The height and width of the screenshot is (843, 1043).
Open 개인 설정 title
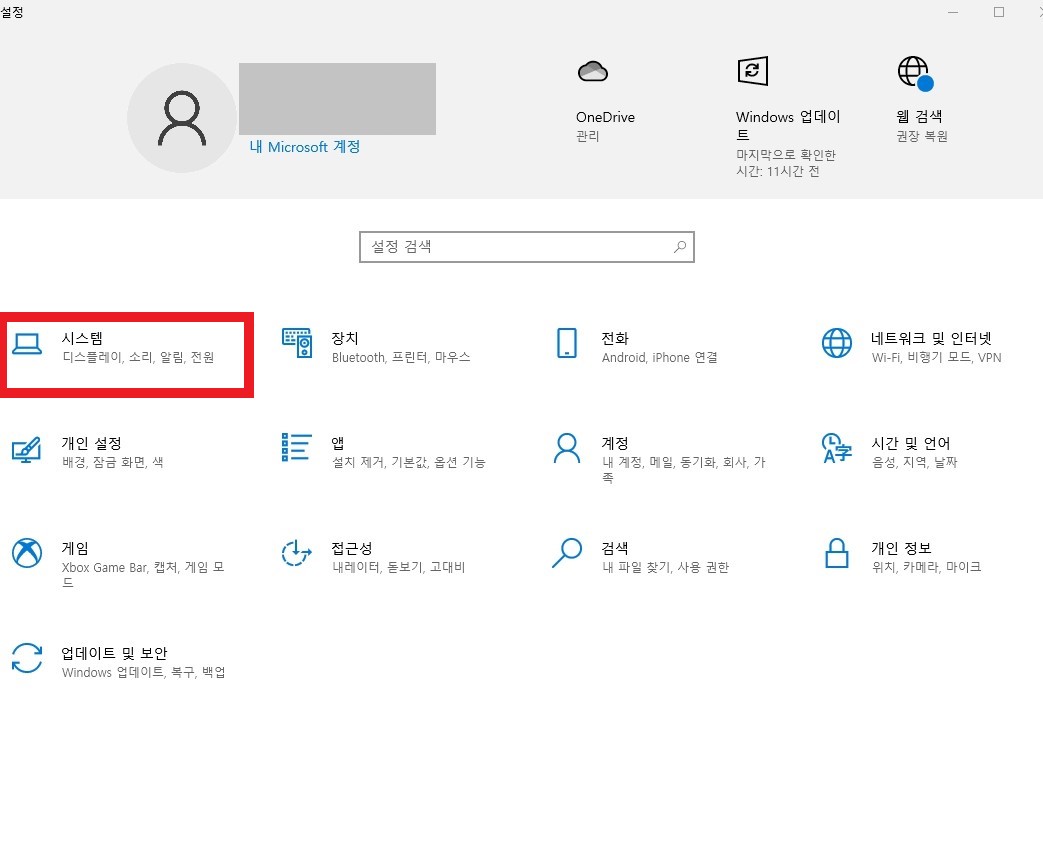point(92,443)
